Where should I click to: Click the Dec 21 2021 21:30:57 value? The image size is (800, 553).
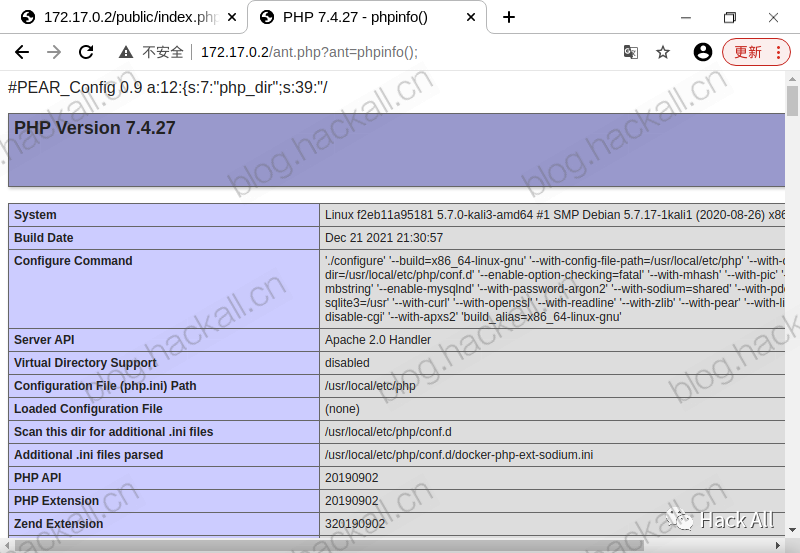pyautogui.click(x=384, y=238)
